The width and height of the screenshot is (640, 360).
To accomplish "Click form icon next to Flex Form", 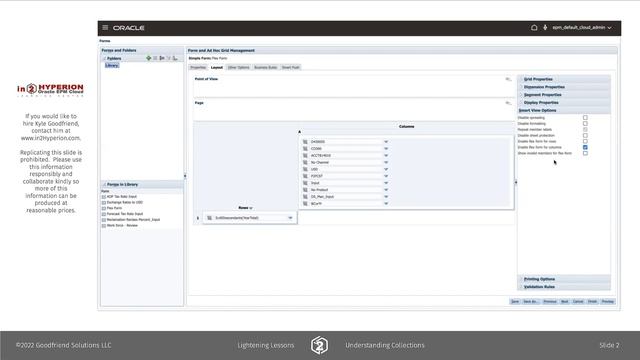I will coord(104,208).
